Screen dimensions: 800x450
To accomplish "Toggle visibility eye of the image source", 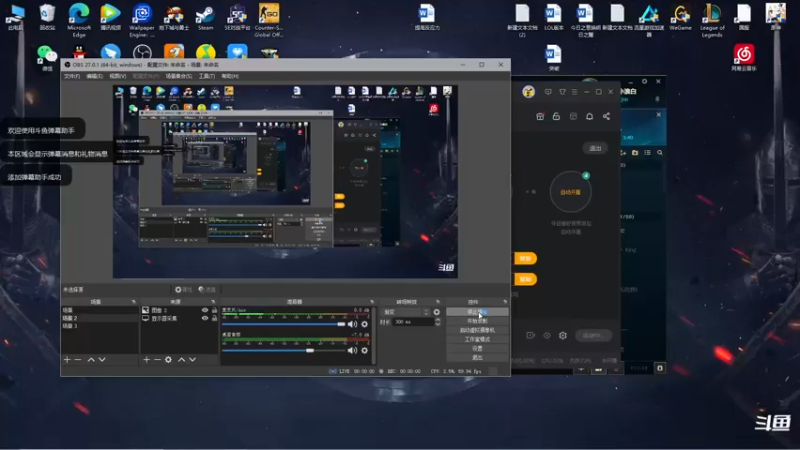I will tap(205, 310).
